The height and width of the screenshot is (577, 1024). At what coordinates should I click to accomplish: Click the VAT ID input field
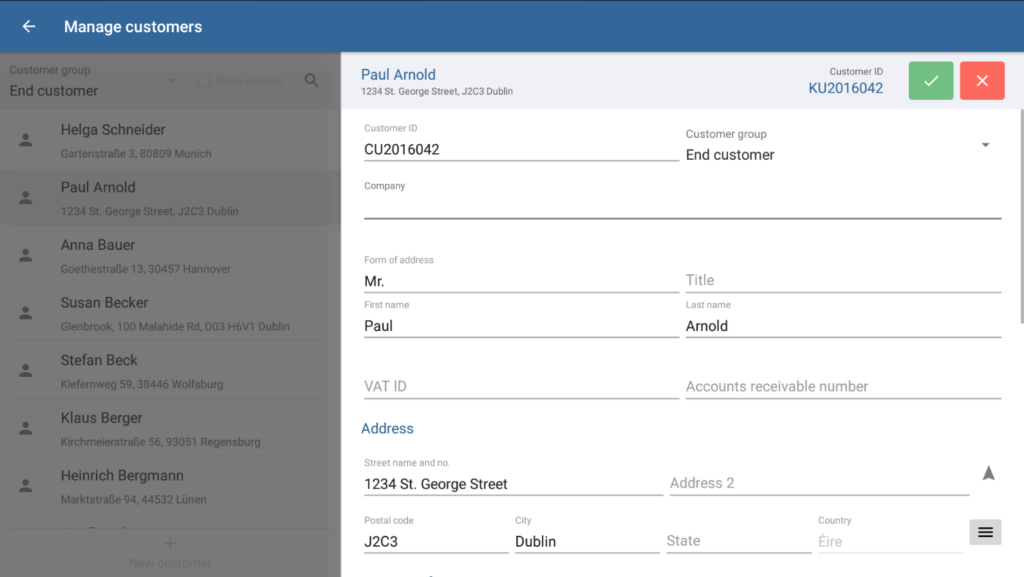click(520, 387)
